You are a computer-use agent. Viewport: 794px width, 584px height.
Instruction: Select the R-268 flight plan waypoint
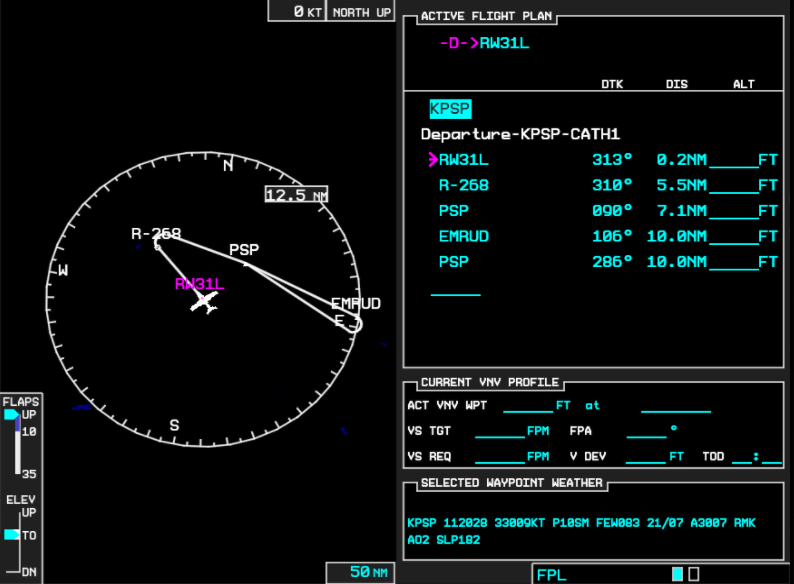coord(464,185)
